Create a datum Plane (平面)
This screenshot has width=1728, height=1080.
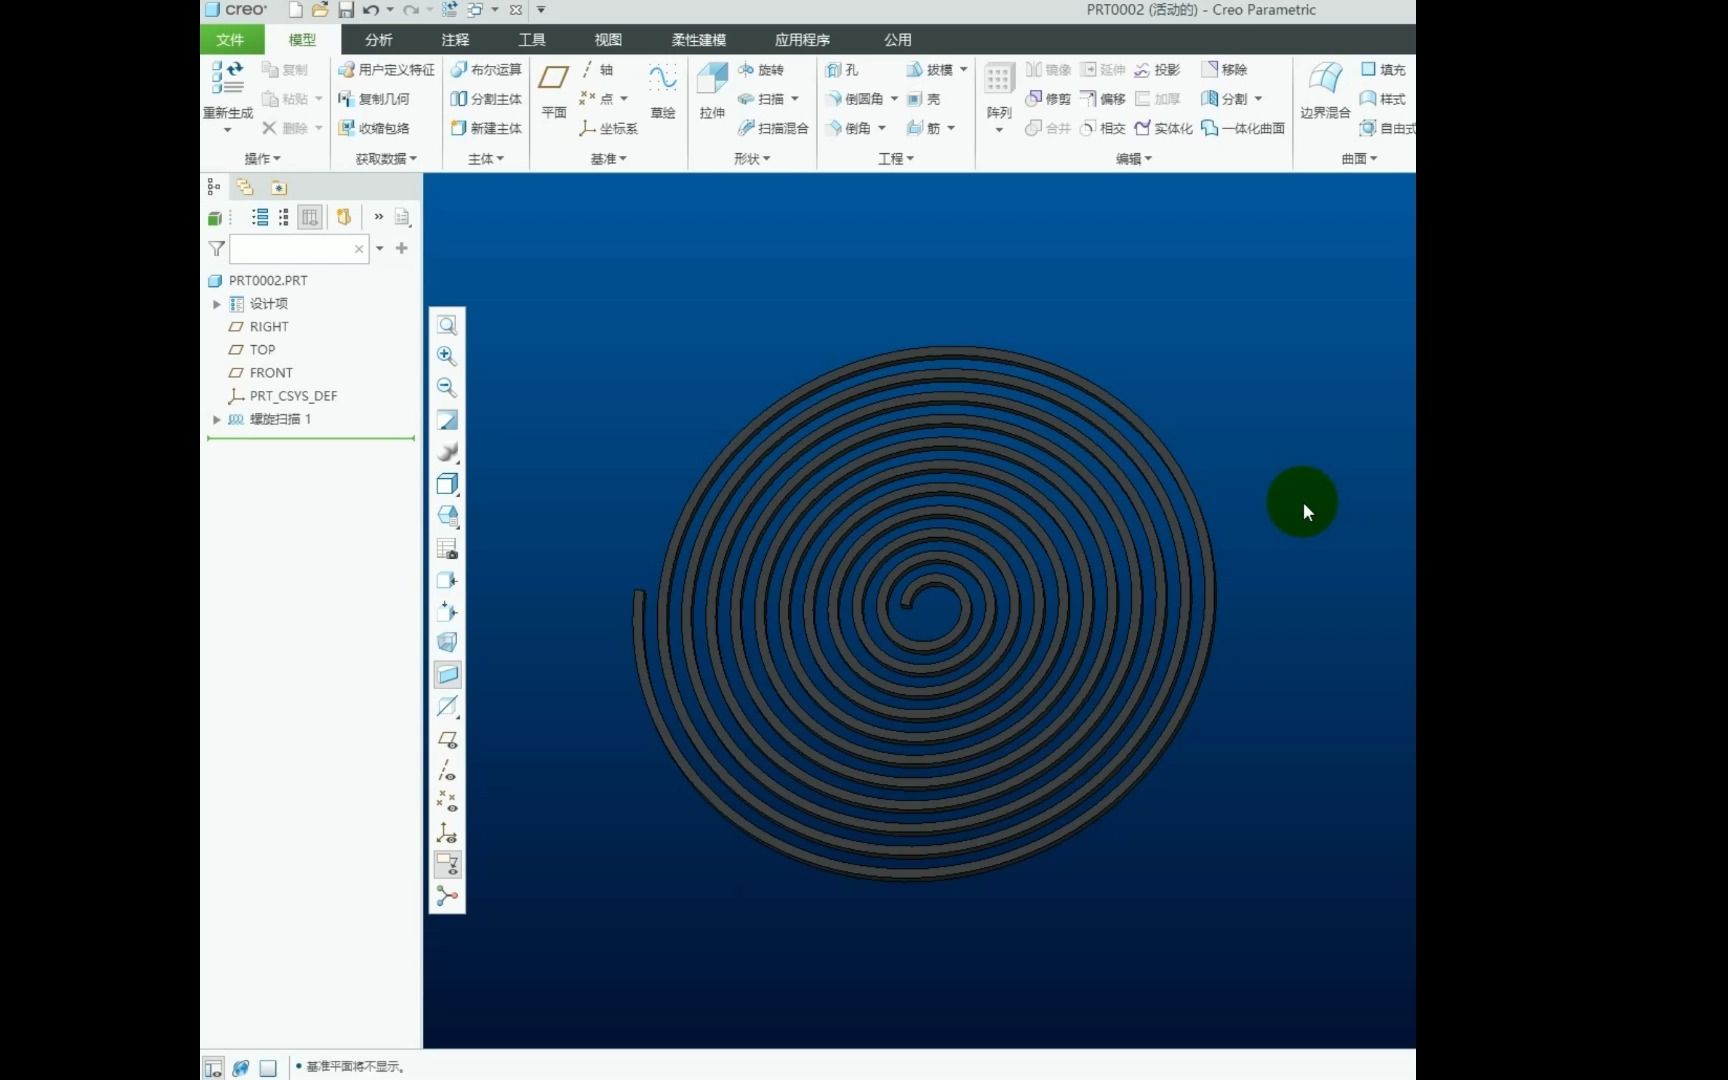(554, 89)
